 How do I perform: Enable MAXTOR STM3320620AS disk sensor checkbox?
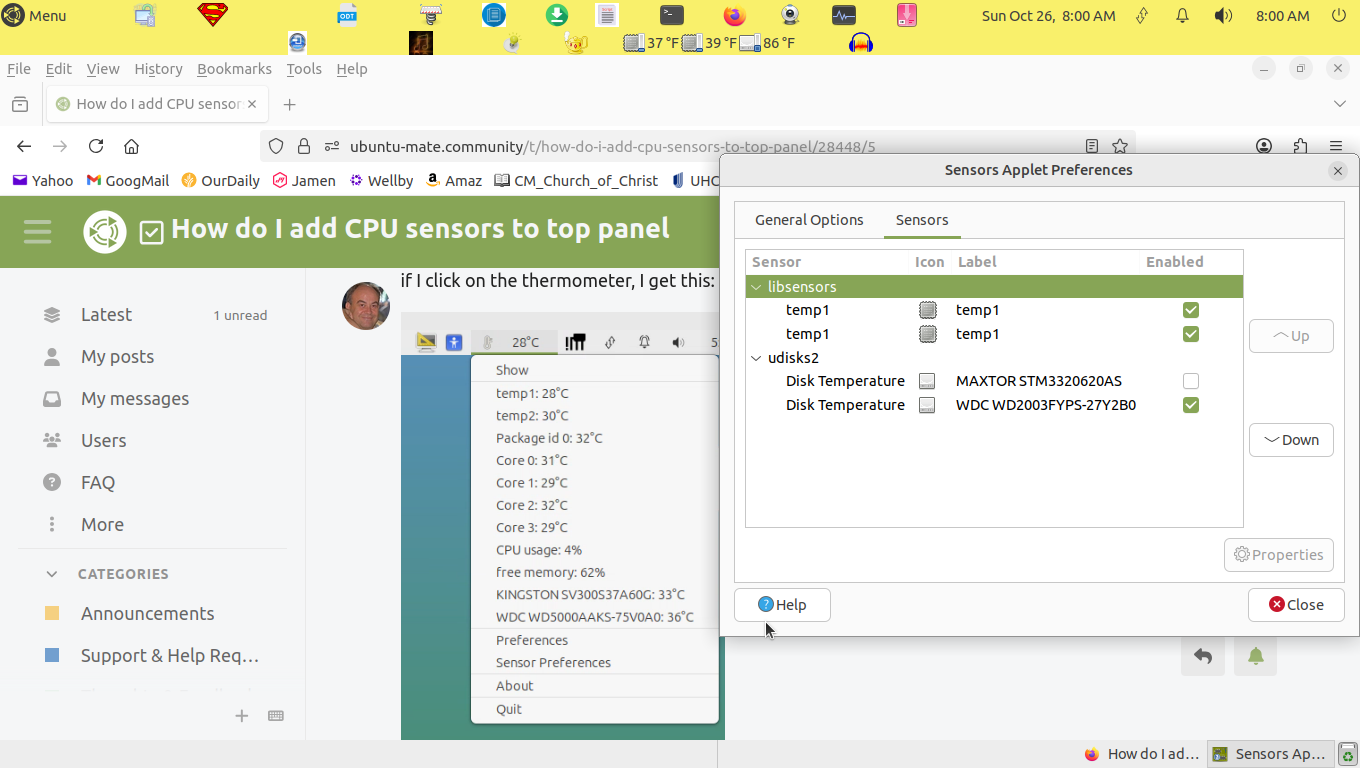(1190, 381)
